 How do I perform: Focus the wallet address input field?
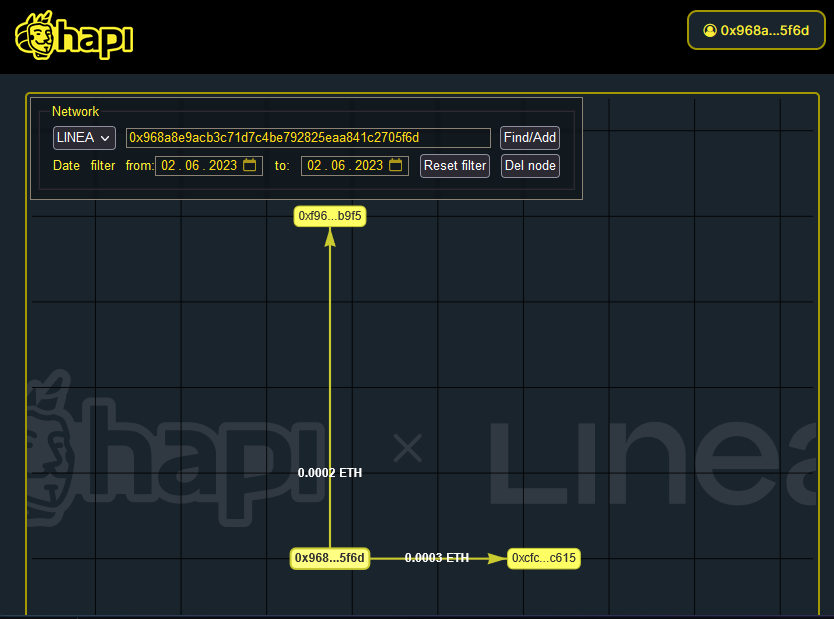click(308, 138)
